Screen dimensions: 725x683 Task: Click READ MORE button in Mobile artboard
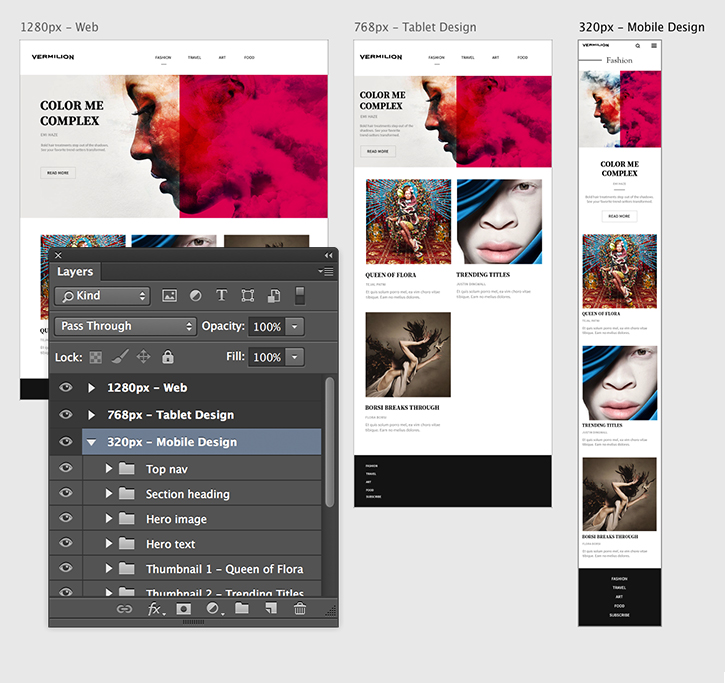coord(619,216)
